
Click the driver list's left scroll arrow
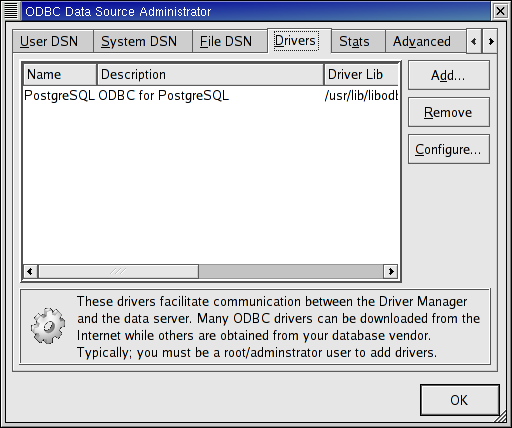(x=30, y=271)
